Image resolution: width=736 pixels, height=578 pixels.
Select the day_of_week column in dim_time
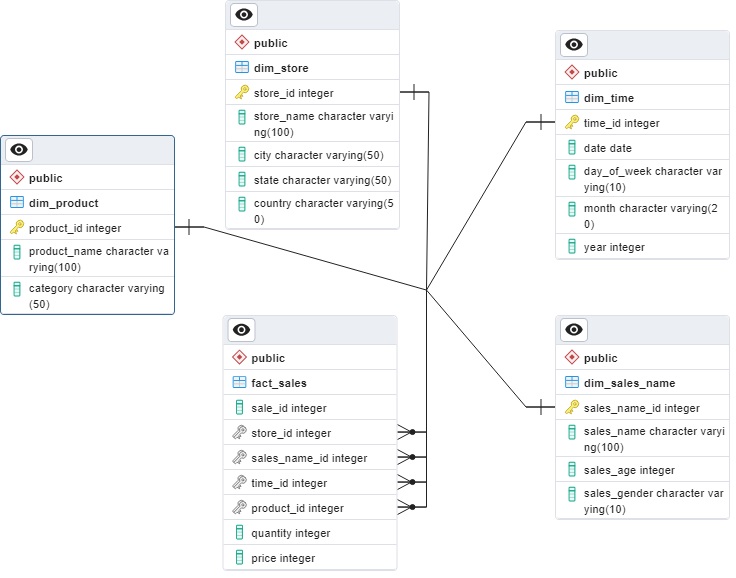click(652, 179)
